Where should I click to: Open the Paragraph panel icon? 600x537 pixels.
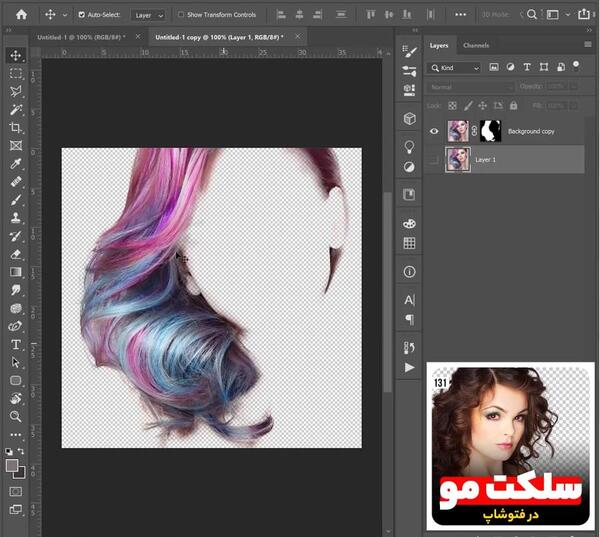coord(409,319)
